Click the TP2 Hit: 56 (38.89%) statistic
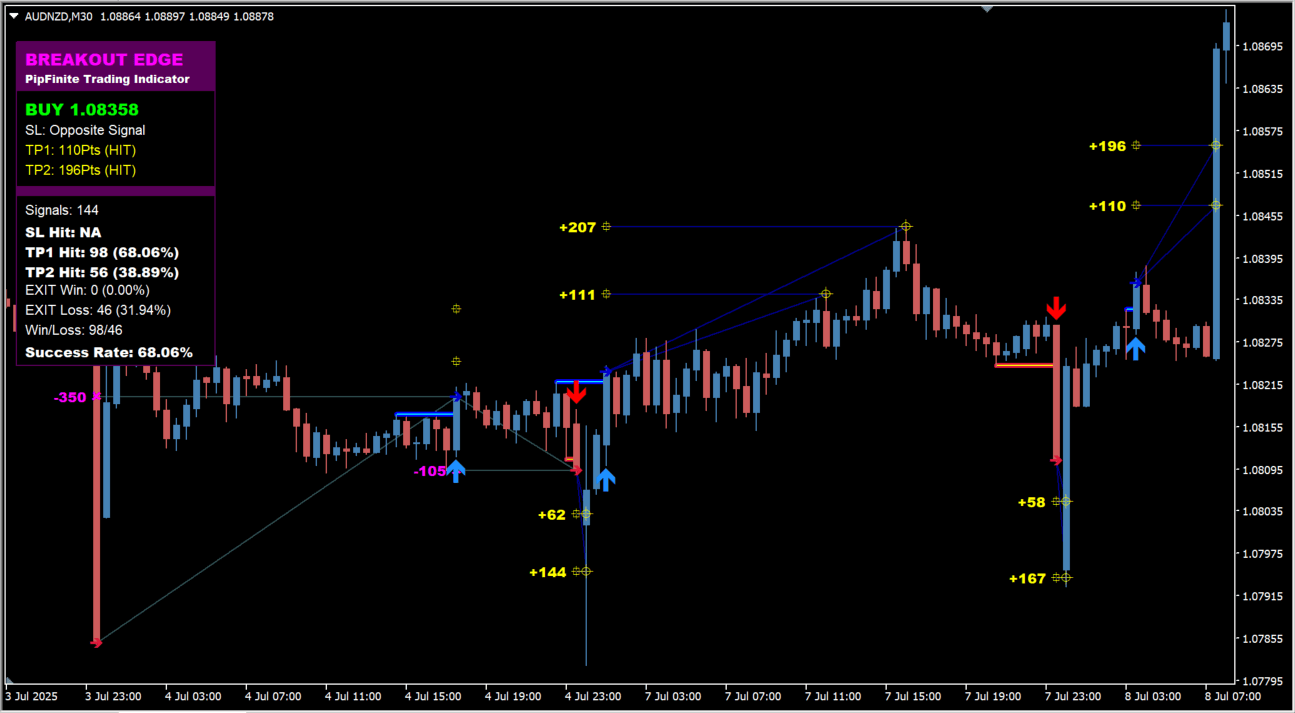The width and height of the screenshot is (1295, 713). tap(102, 272)
